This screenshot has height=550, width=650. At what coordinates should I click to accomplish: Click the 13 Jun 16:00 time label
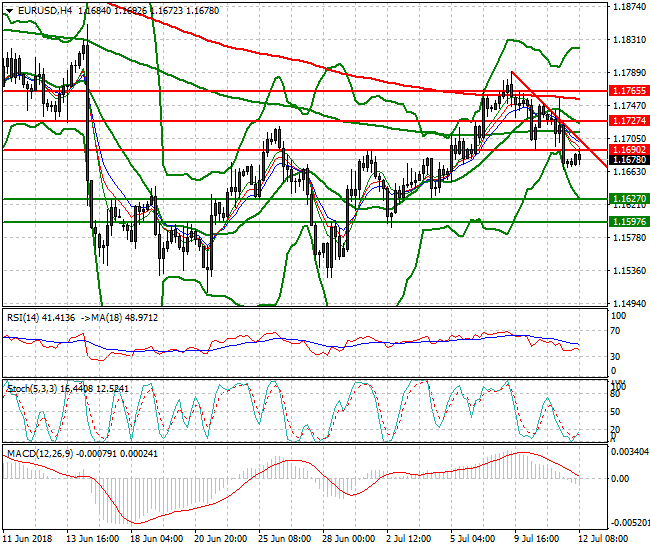[93, 539]
